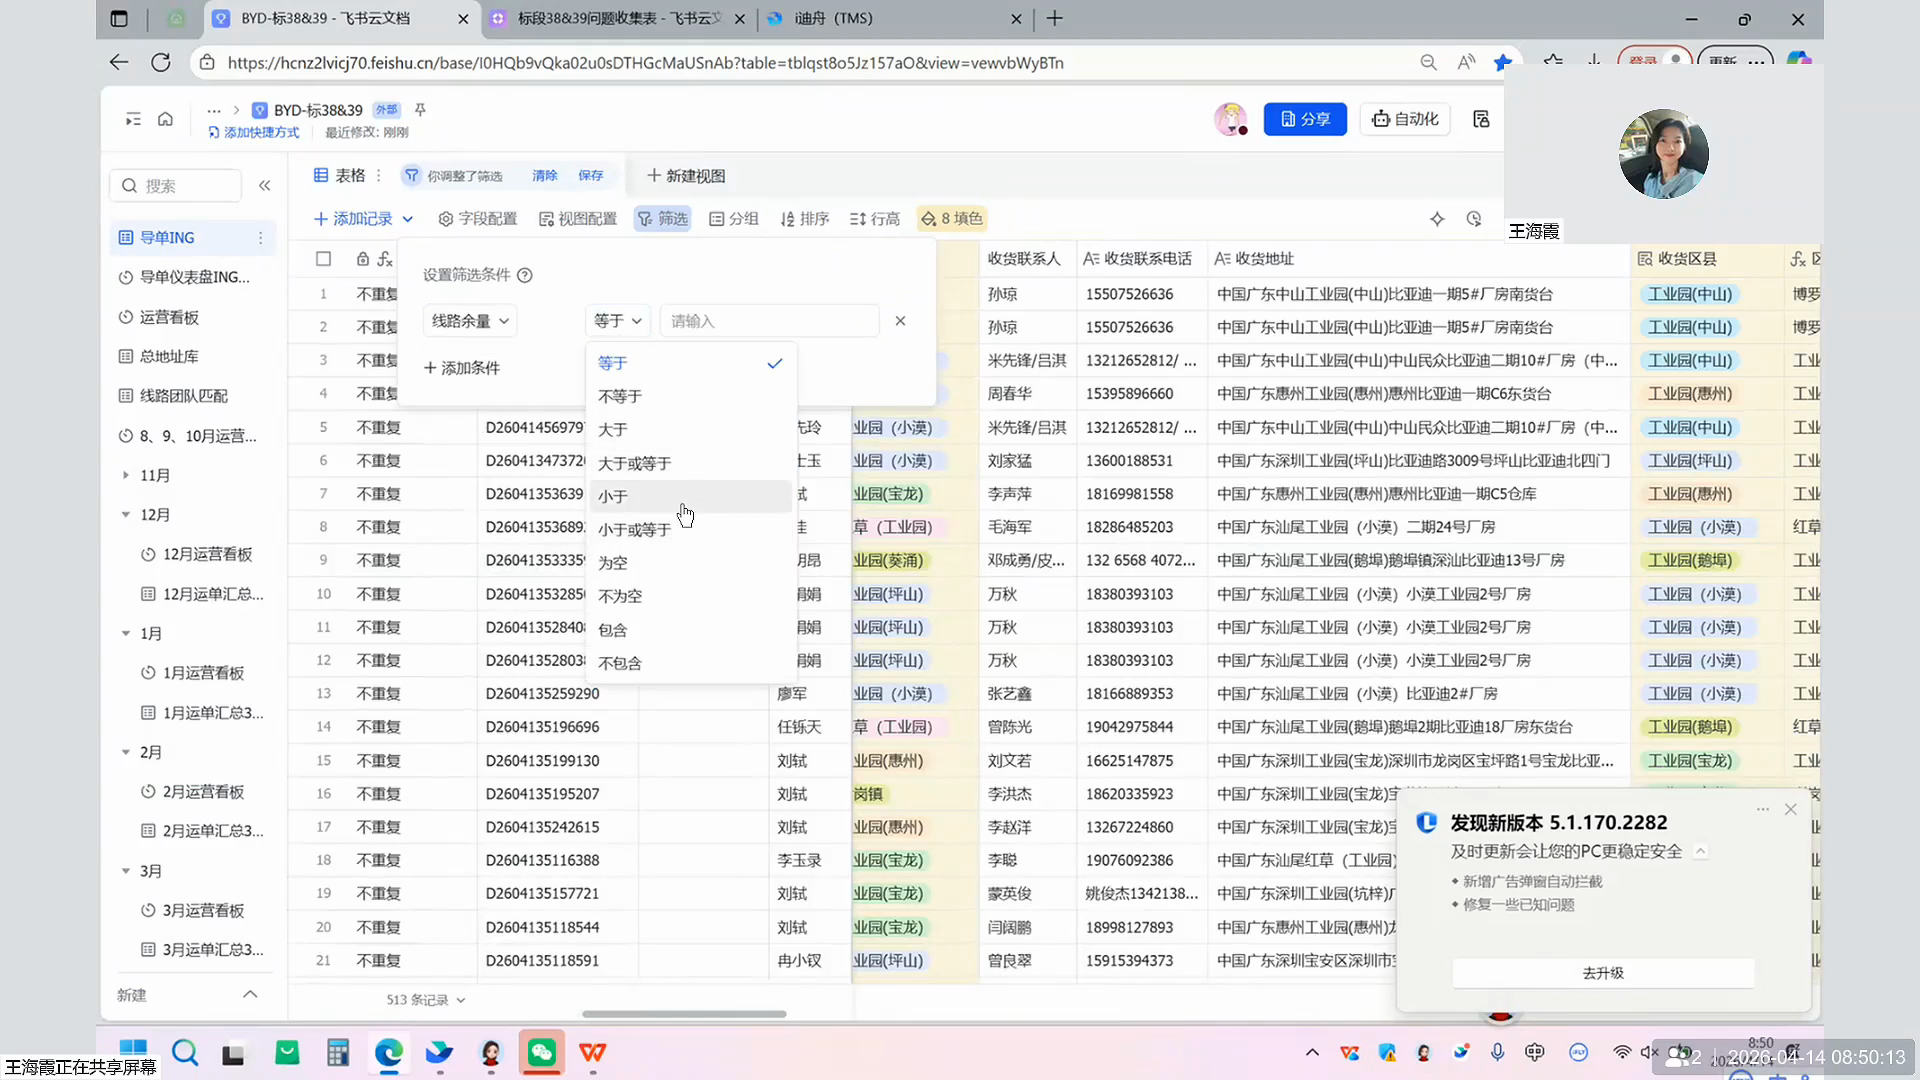
Task: Toggle the 筛选 filter panel button
Action: pos(663,219)
